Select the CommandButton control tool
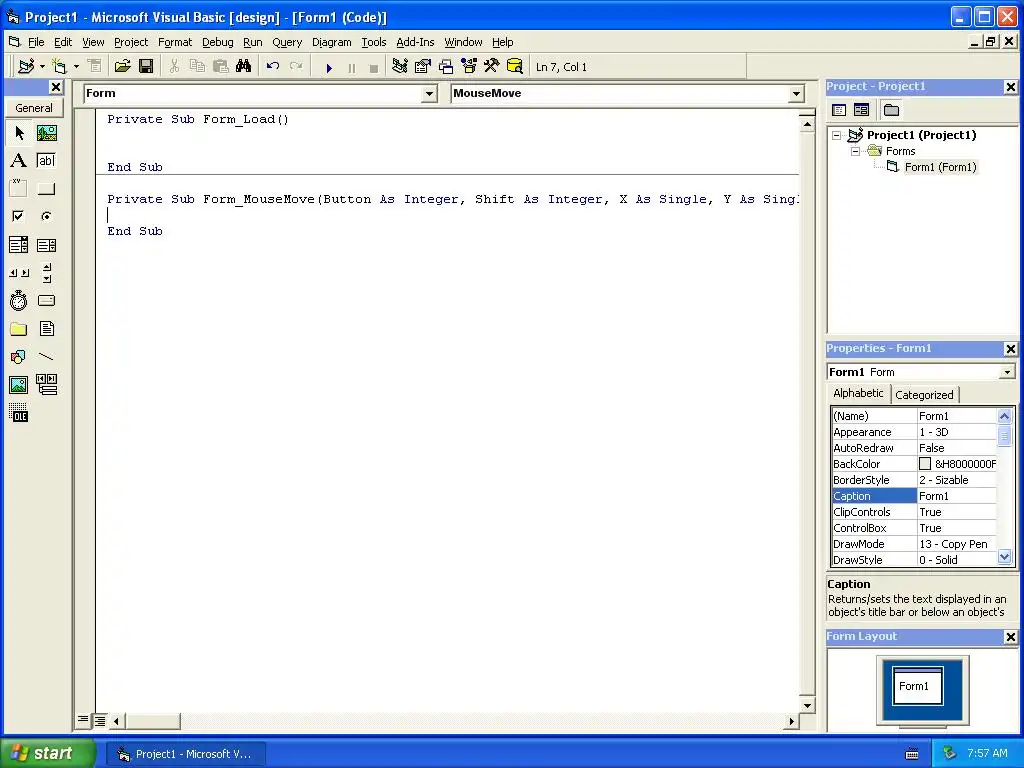 [x=46, y=189]
